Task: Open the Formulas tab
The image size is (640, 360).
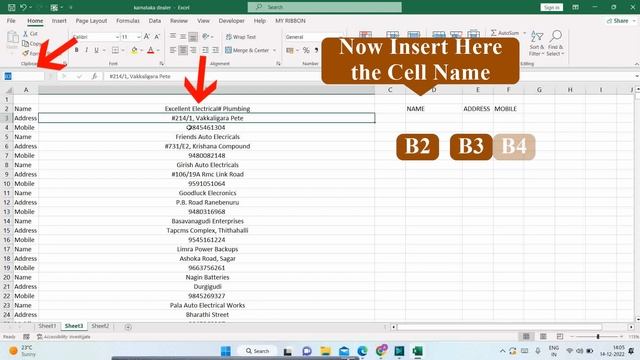Action: pos(128,20)
